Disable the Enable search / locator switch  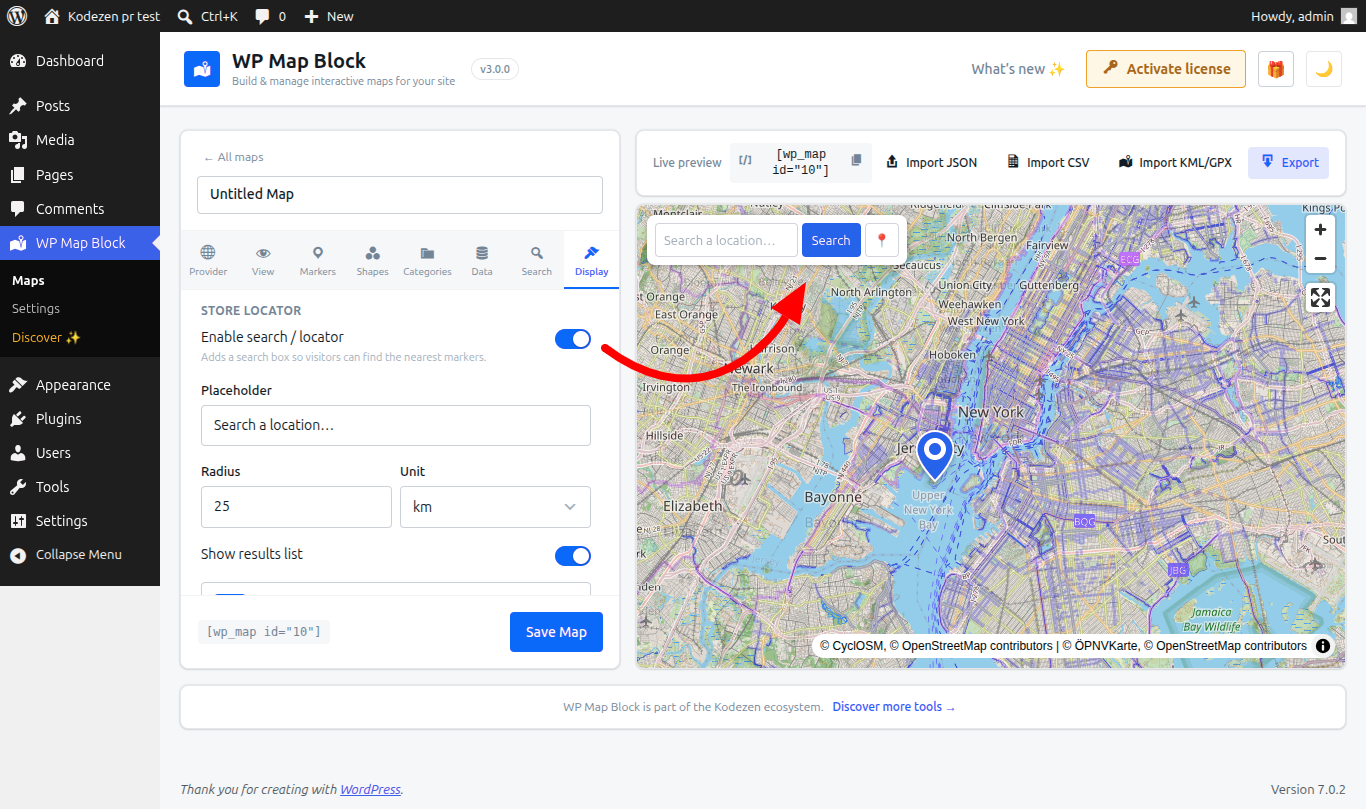tap(573, 339)
